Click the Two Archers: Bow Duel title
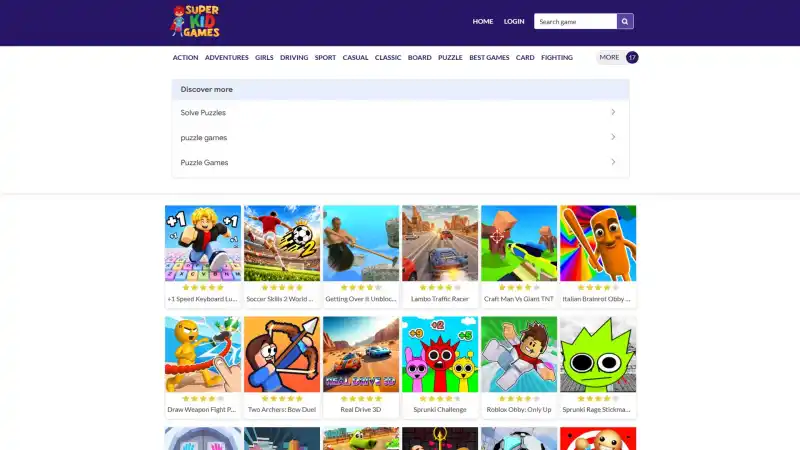This screenshot has height=450, width=800. point(282,410)
